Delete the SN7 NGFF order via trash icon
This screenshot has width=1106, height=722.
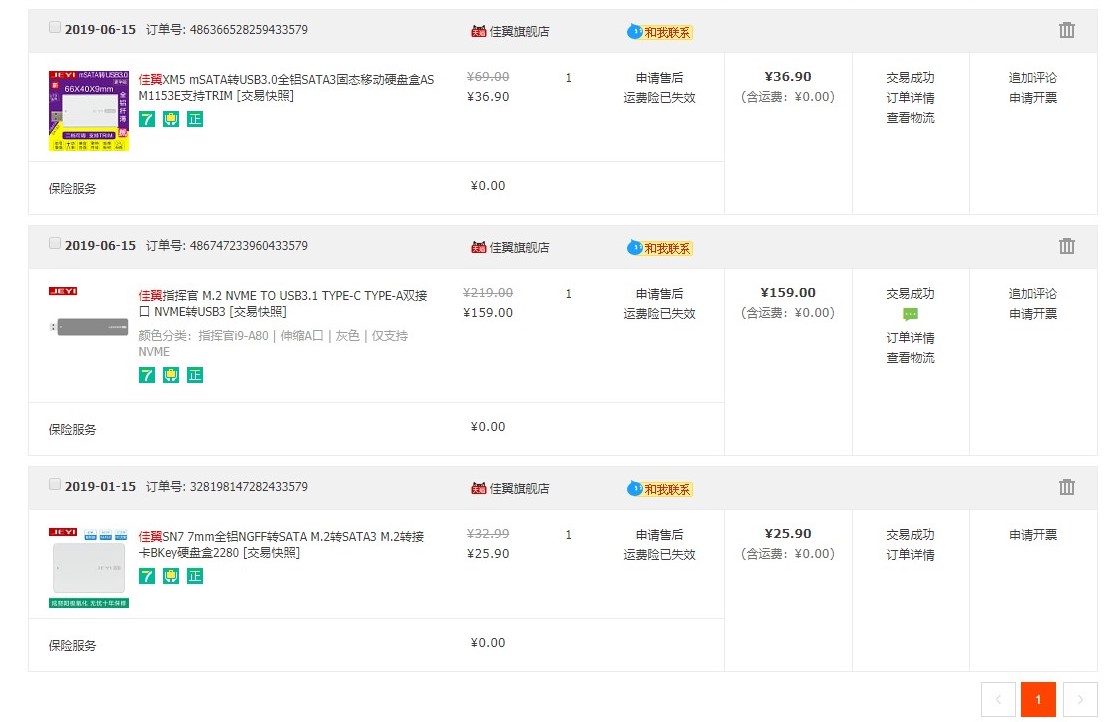click(x=1066, y=487)
